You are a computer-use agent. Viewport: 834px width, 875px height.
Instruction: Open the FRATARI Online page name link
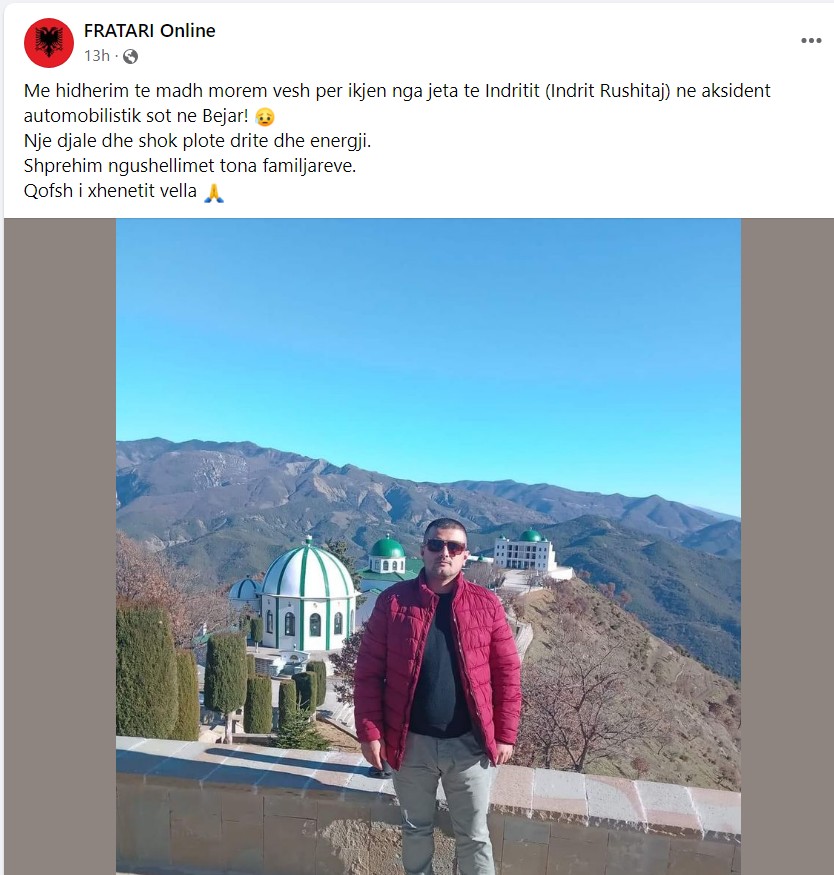[x=150, y=31]
